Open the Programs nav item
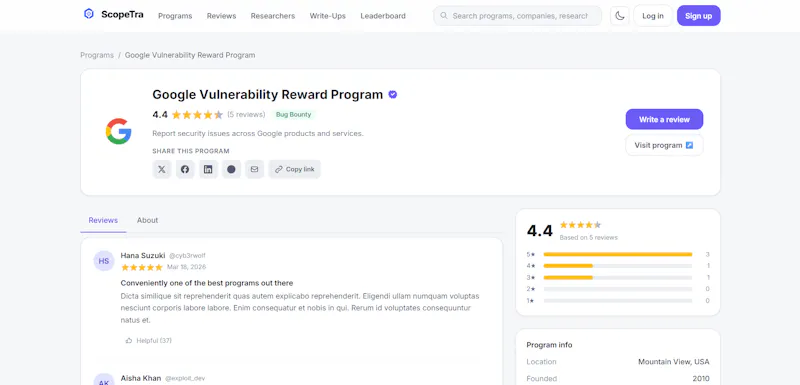The width and height of the screenshot is (800, 385). coord(175,16)
